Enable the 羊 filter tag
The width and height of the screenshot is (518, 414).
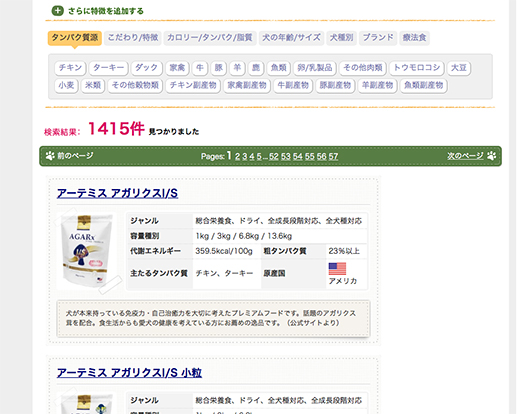237,68
